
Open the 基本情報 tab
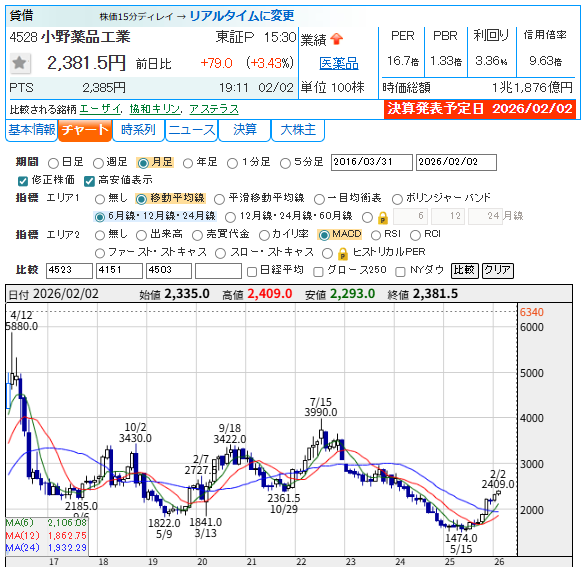pos(32,130)
